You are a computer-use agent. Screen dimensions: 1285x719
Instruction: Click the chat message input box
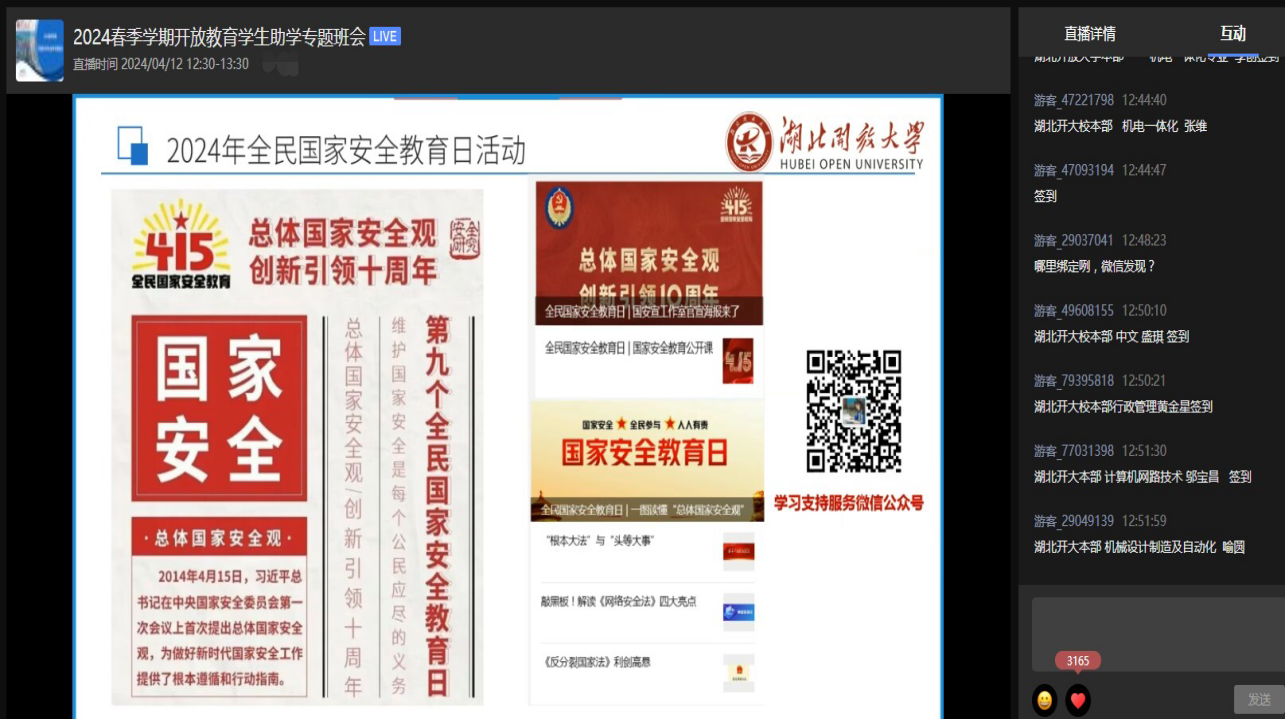click(x=1158, y=634)
